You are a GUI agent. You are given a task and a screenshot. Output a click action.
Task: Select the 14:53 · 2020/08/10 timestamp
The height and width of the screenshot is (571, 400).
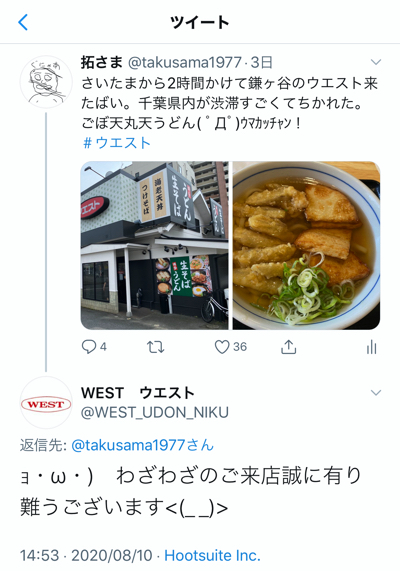click(x=86, y=555)
